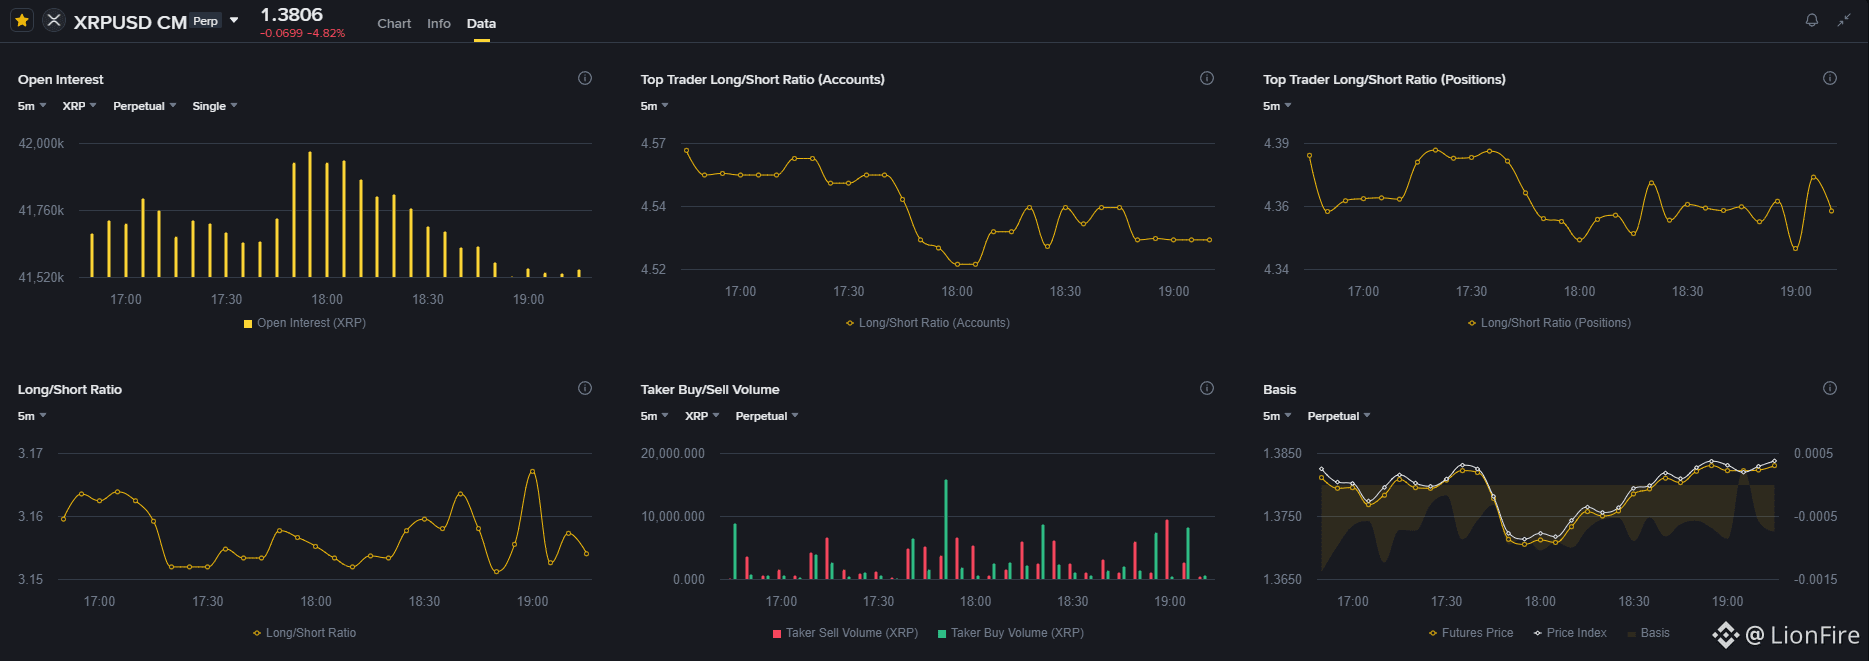
Task: Switch to the Chart tab
Action: [x=394, y=23]
